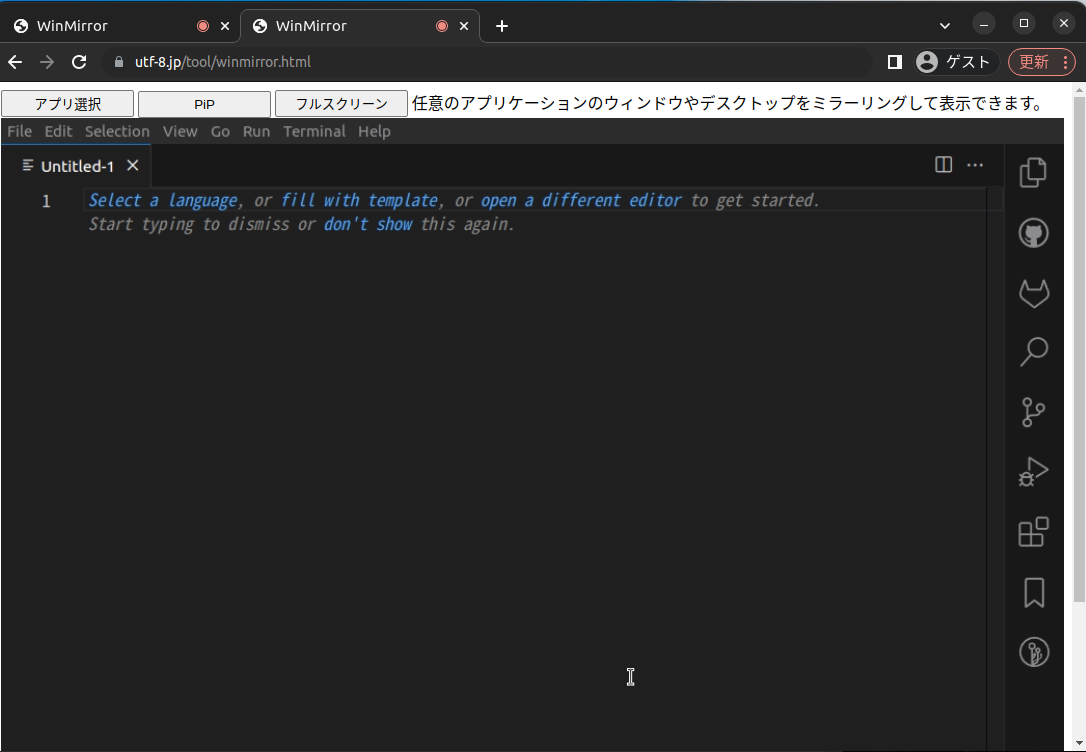The image size is (1086, 752).
Task: Select the Untitled-1 editor tab
Action: coord(77,166)
